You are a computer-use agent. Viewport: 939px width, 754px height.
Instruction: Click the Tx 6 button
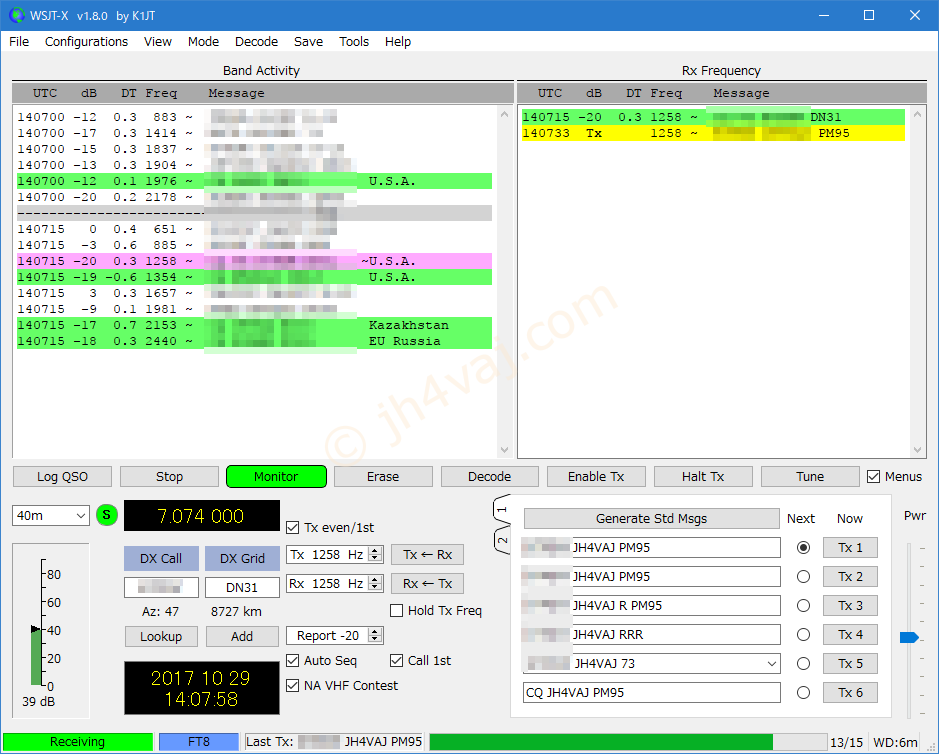click(850, 692)
